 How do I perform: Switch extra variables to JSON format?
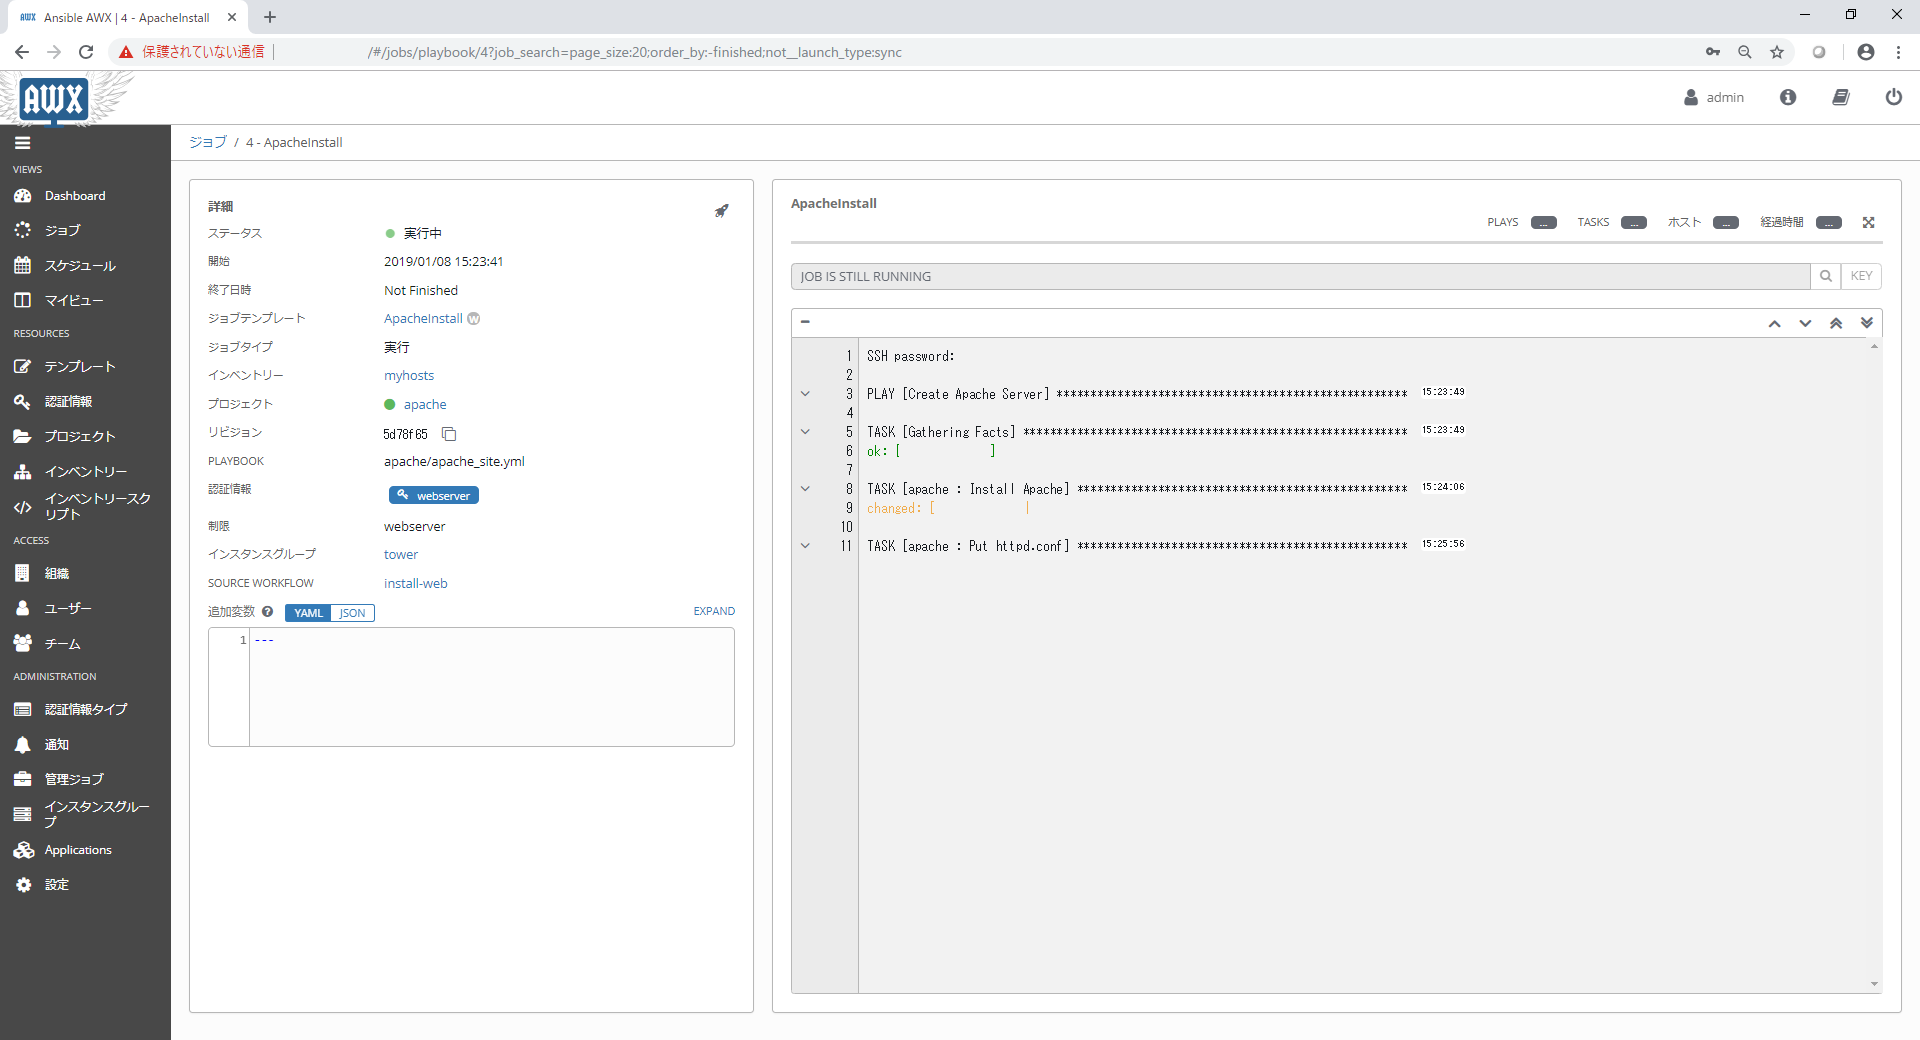click(x=352, y=613)
